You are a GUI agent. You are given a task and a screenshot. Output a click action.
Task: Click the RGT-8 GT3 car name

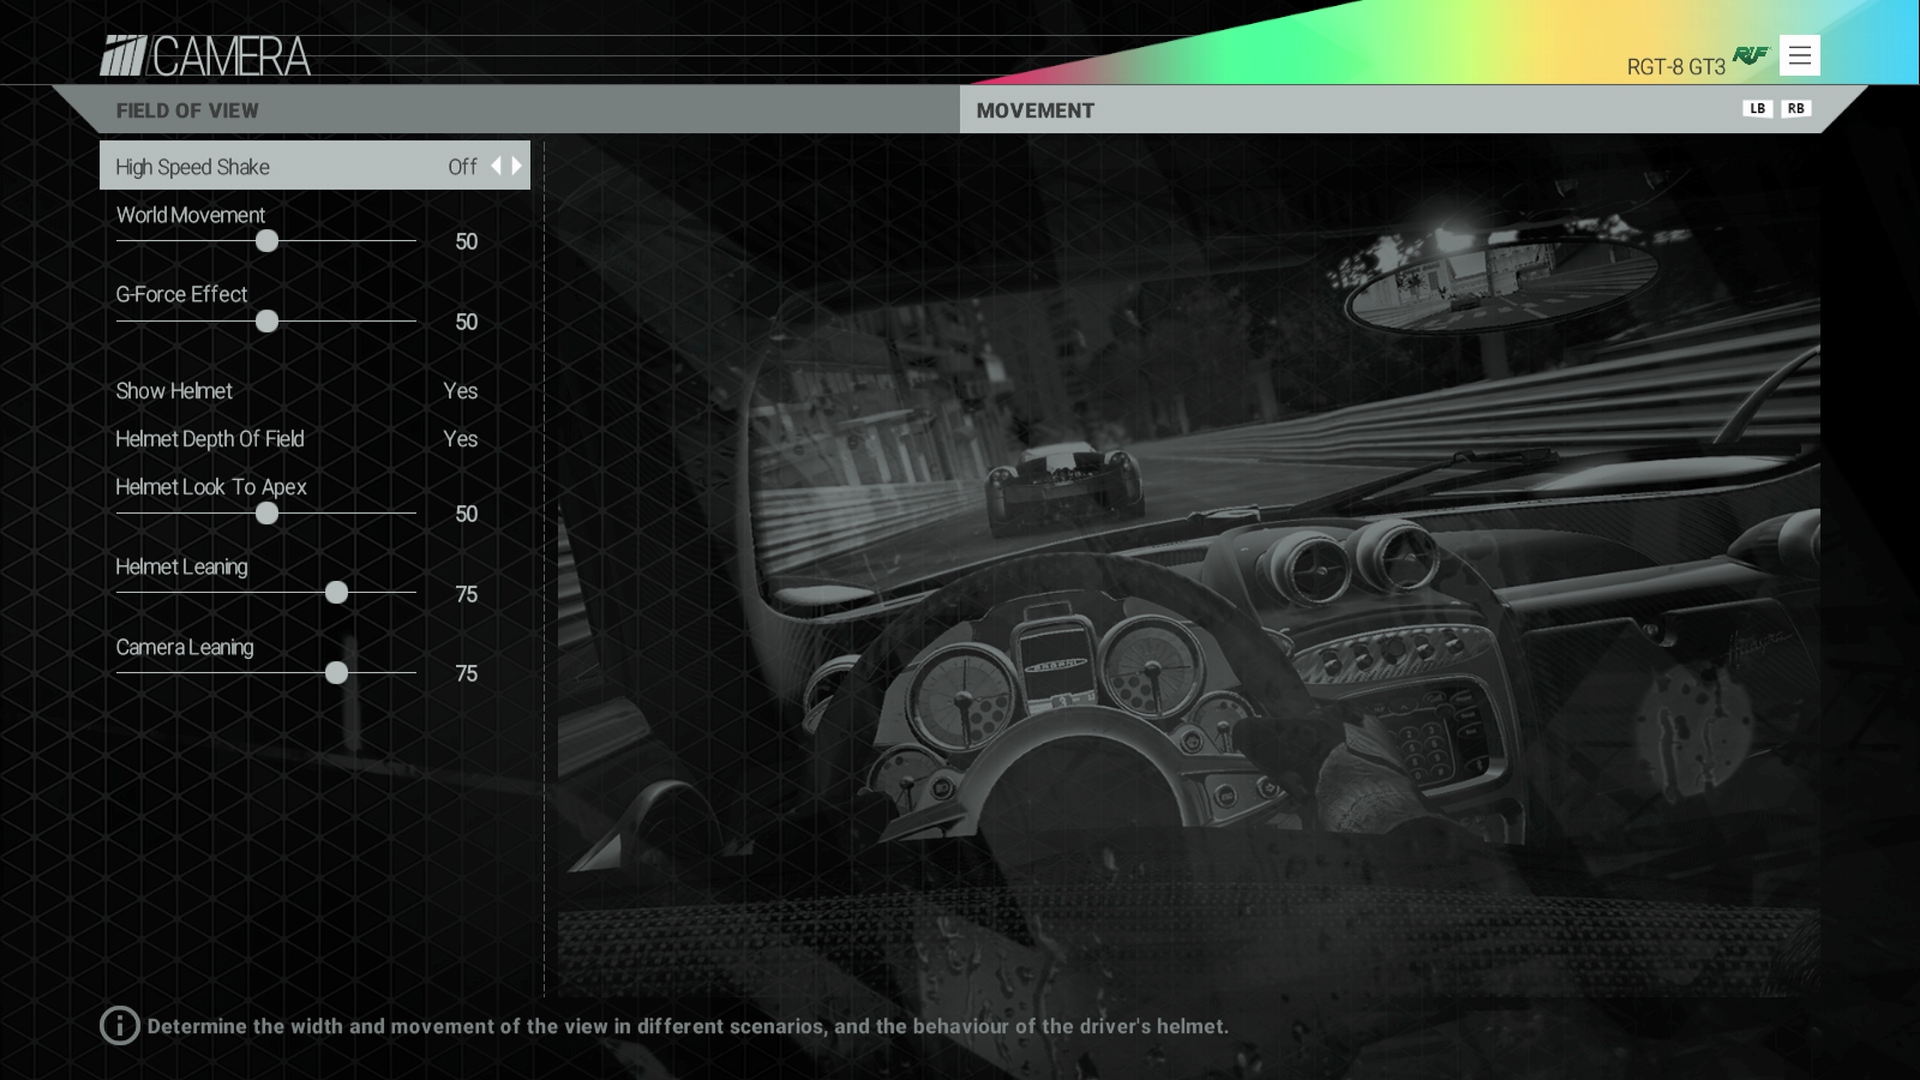[x=1675, y=67]
